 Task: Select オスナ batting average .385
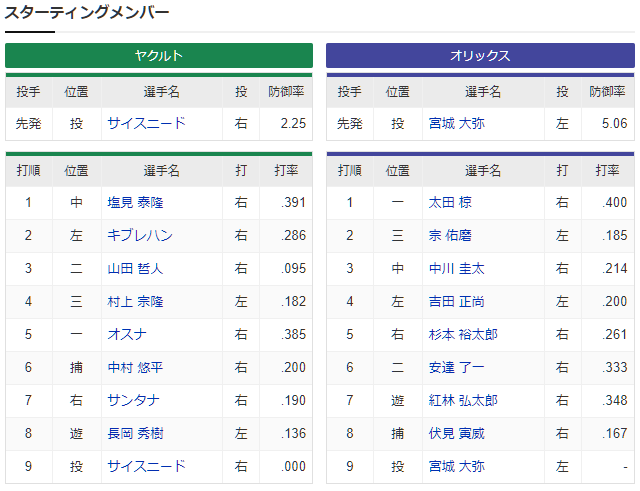(x=293, y=334)
